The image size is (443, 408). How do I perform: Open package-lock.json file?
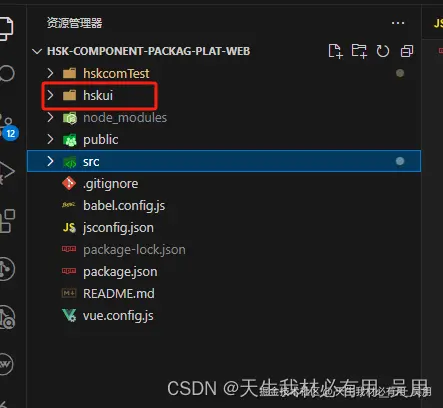click(x=134, y=250)
